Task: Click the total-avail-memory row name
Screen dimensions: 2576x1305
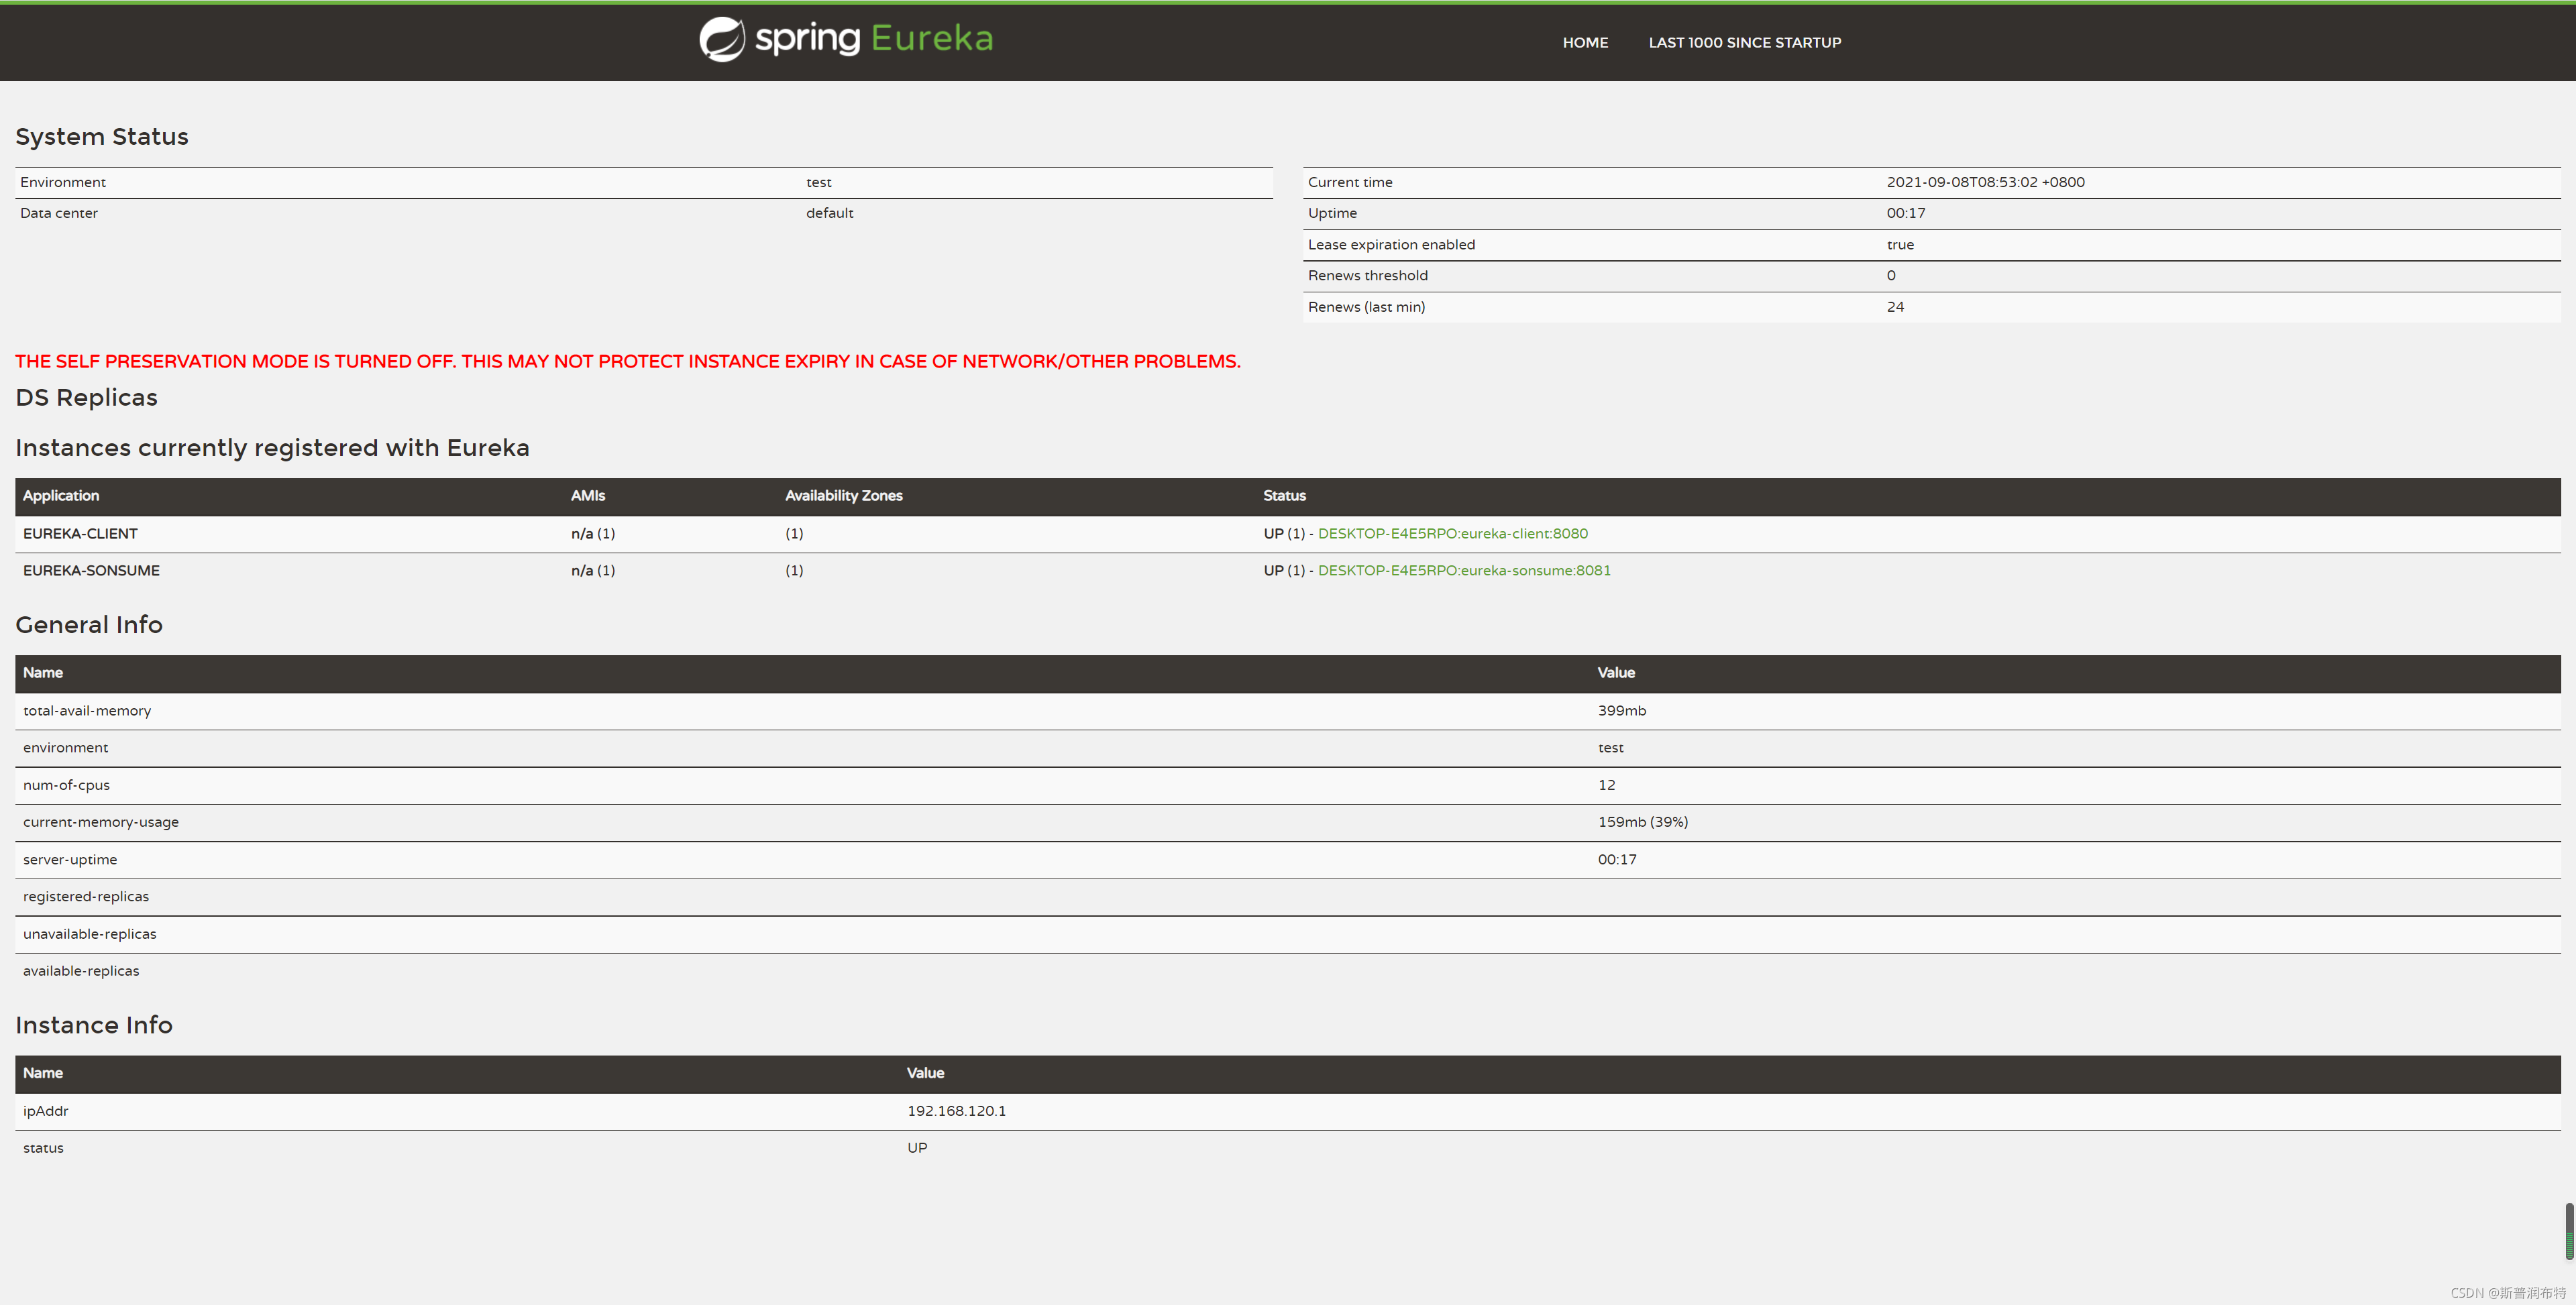Action: tap(87, 710)
